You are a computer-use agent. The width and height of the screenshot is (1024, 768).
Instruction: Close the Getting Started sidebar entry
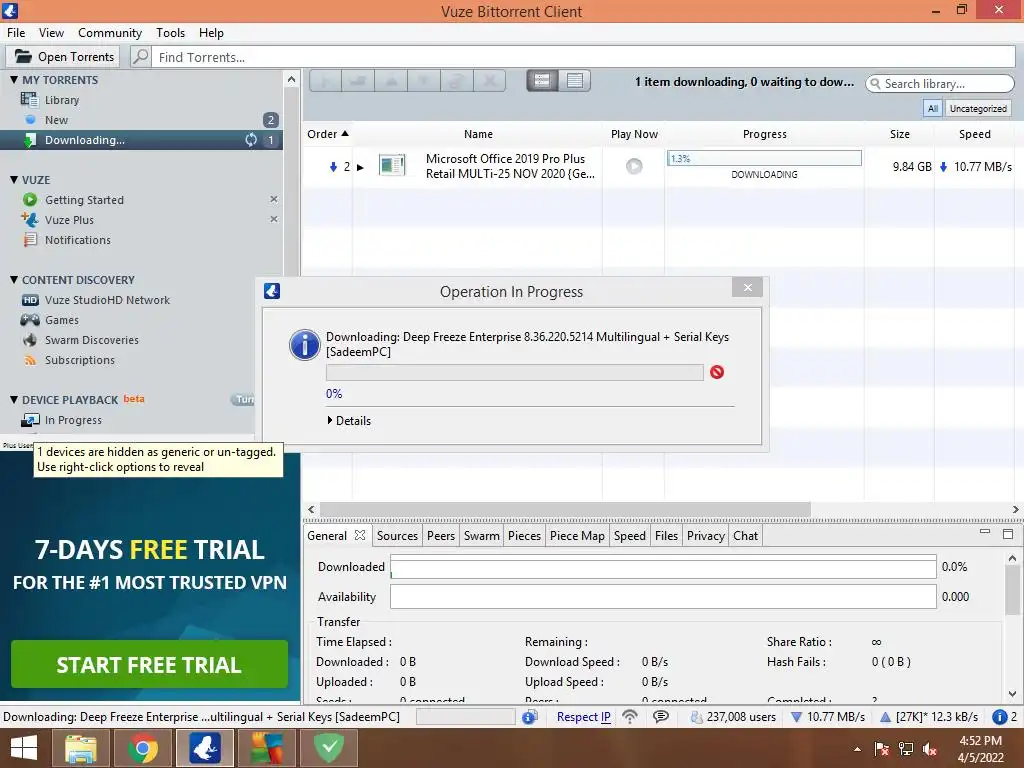coord(274,199)
